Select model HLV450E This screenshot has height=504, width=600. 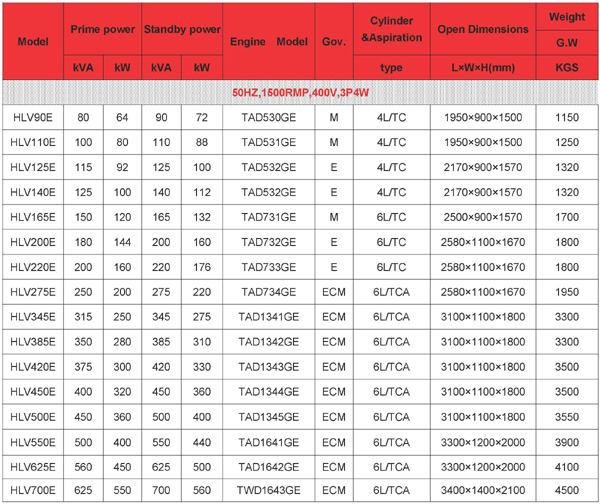click(33, 391)
